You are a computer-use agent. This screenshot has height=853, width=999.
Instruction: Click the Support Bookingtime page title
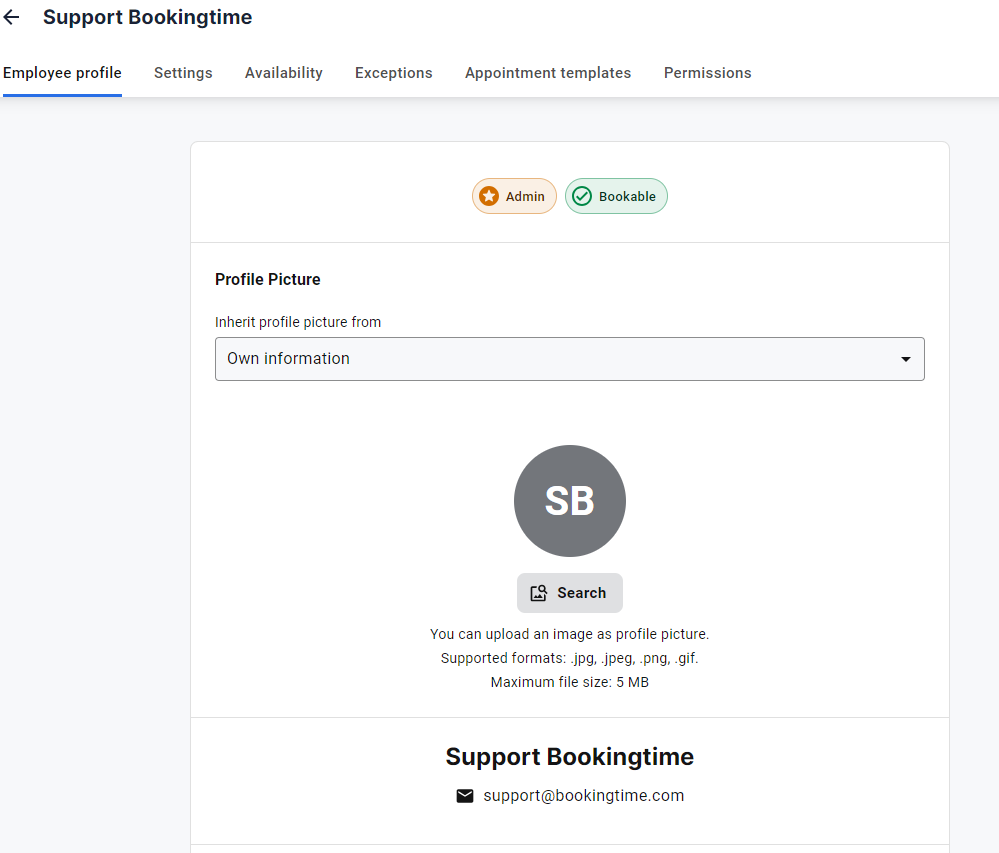click(147, 17)
